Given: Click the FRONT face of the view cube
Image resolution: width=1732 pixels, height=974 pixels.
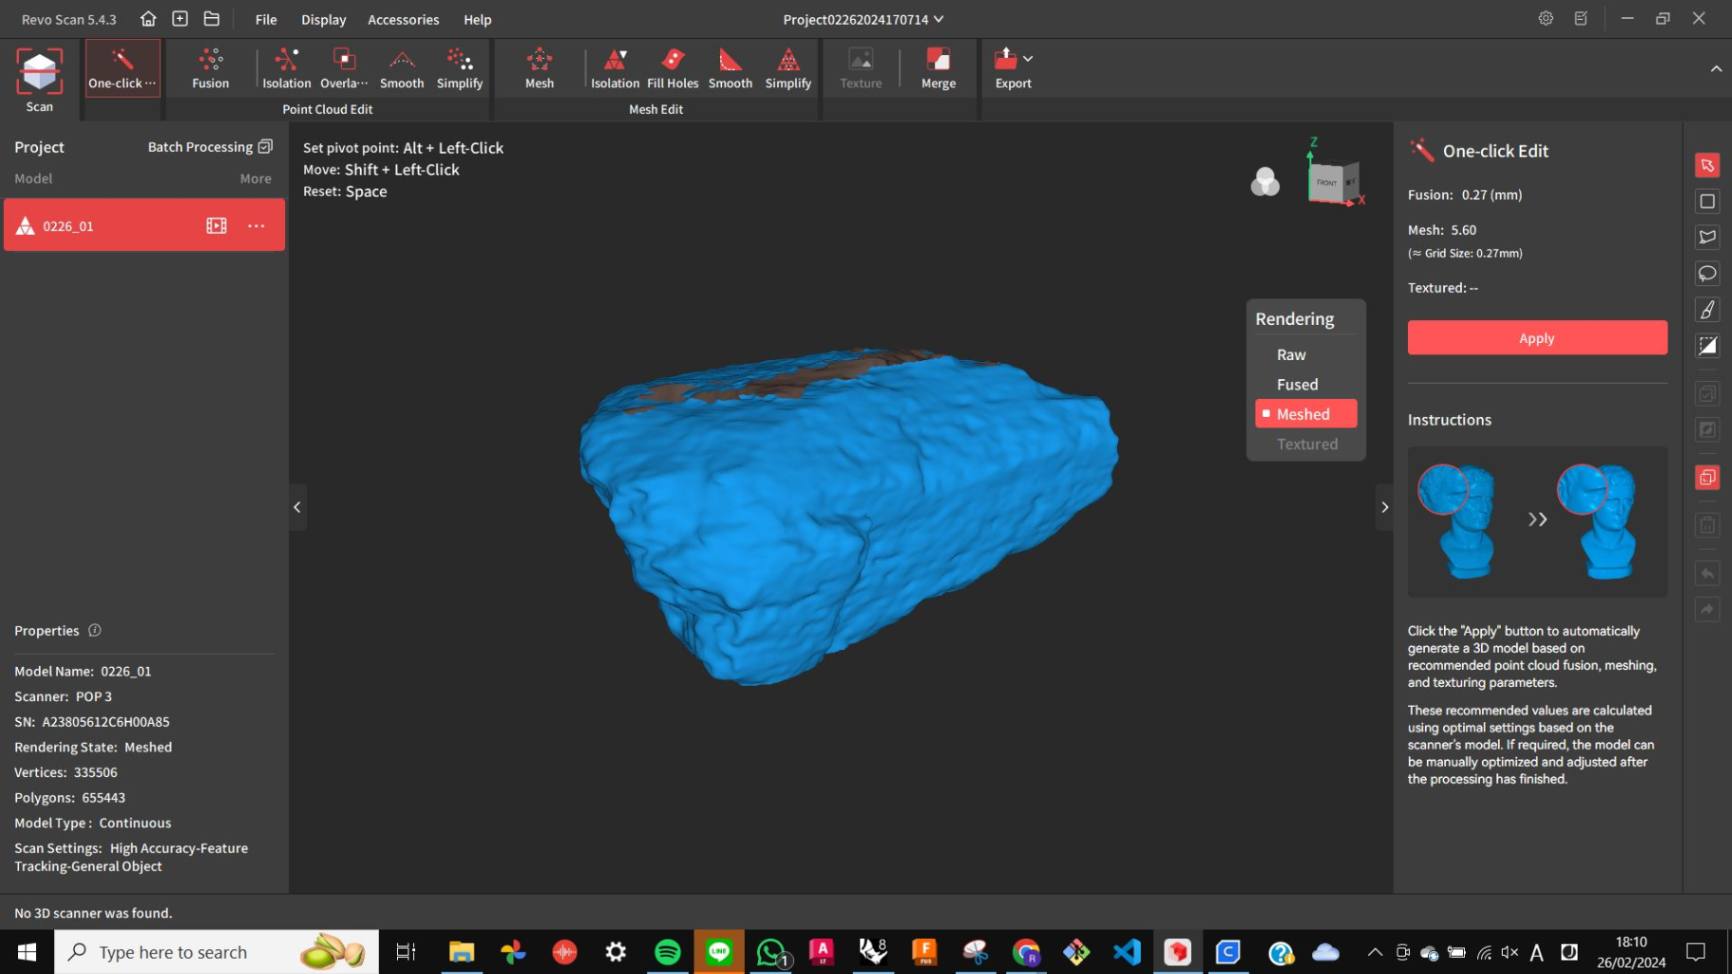Looking at the screenshot, I should tap(1326, 182).
